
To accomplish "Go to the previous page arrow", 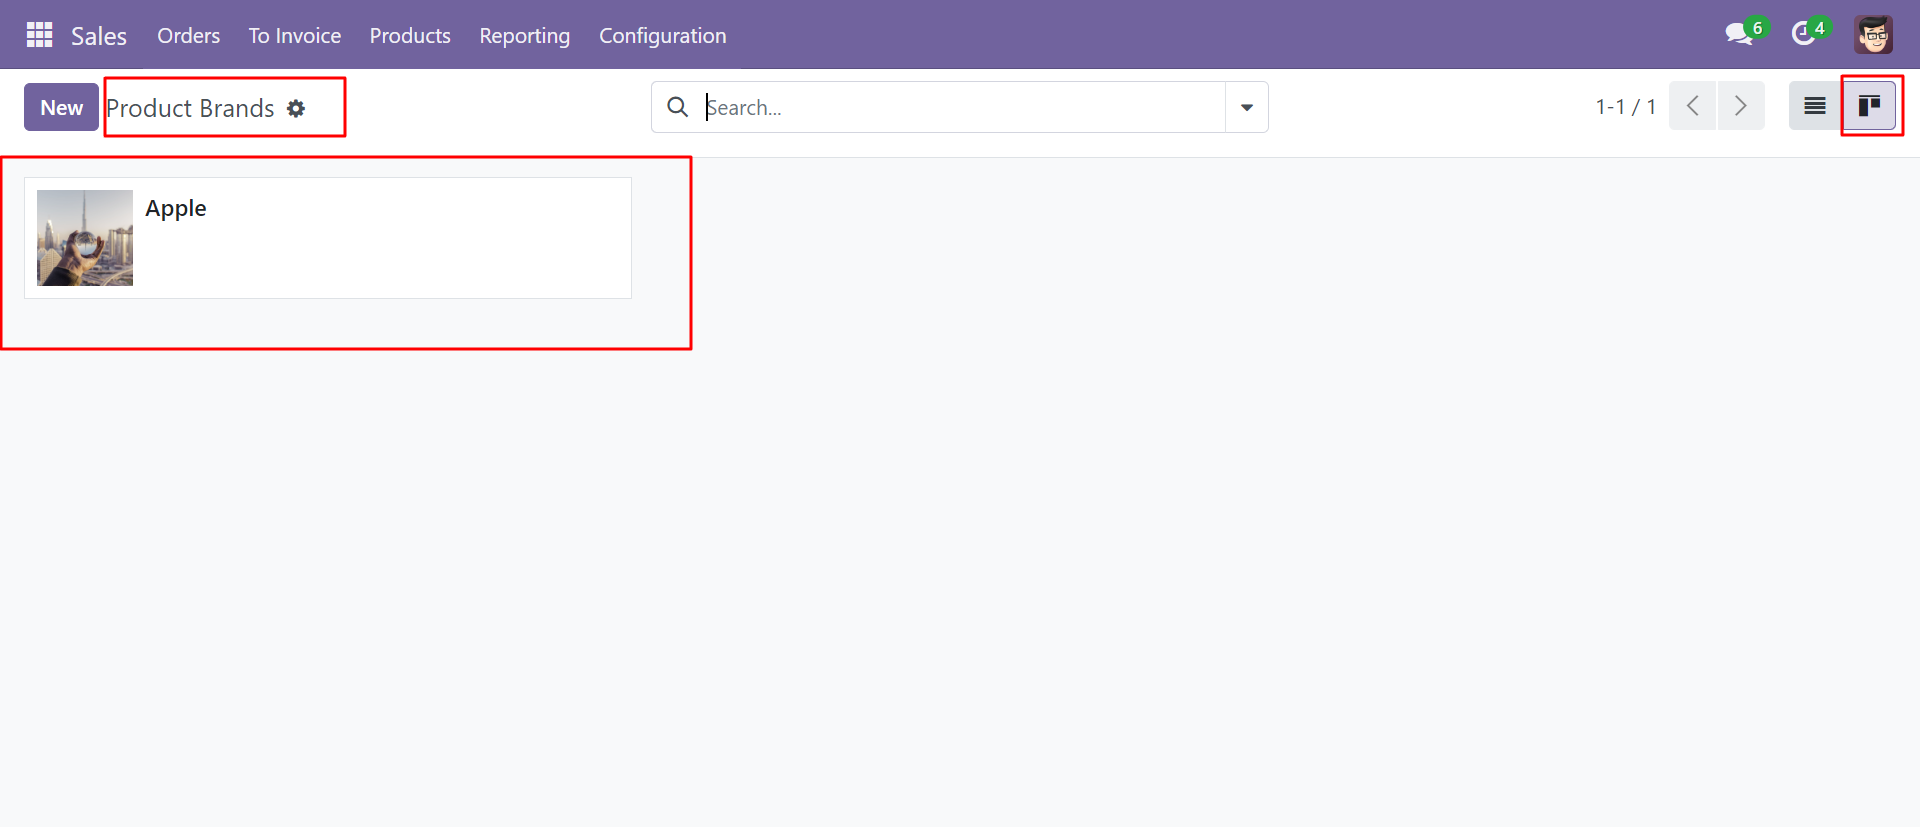I will pyautogui.click(x=1692, y=106).
